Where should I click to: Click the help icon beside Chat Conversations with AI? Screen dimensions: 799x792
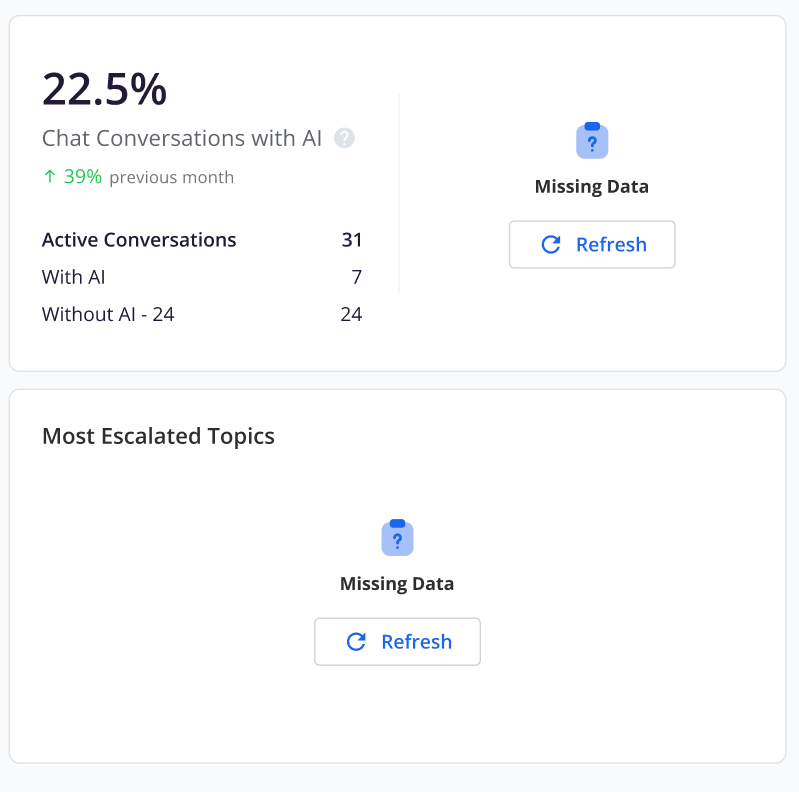344,138
